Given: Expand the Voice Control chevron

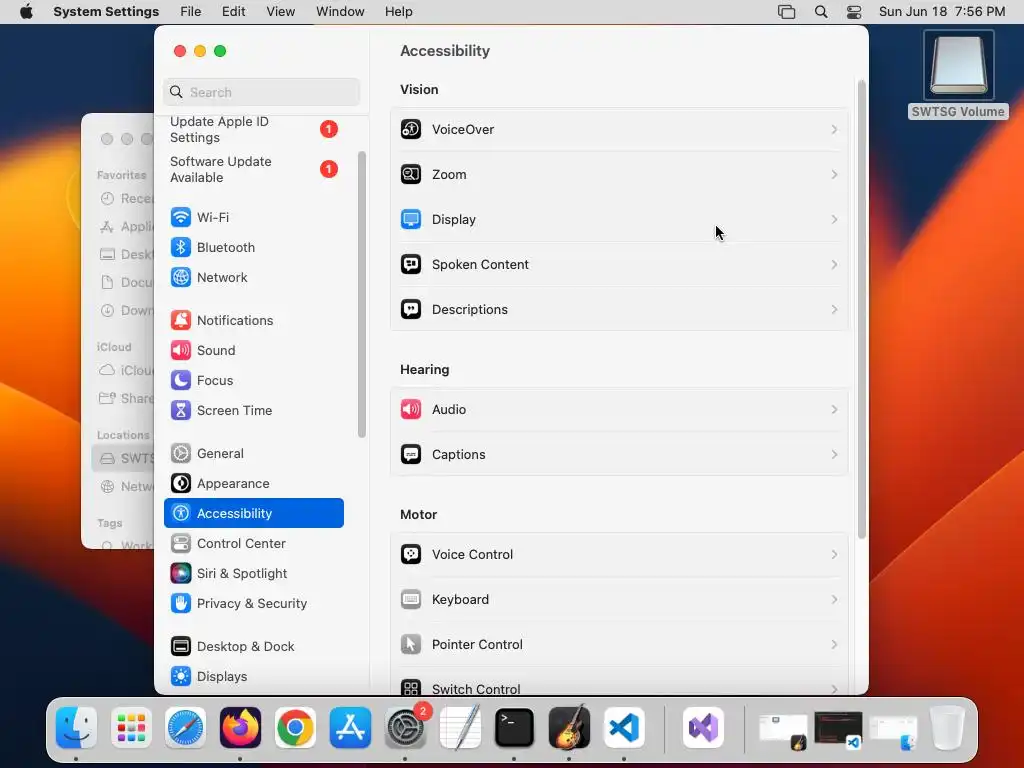Looking at the screenshot, I should coord(834,554).
